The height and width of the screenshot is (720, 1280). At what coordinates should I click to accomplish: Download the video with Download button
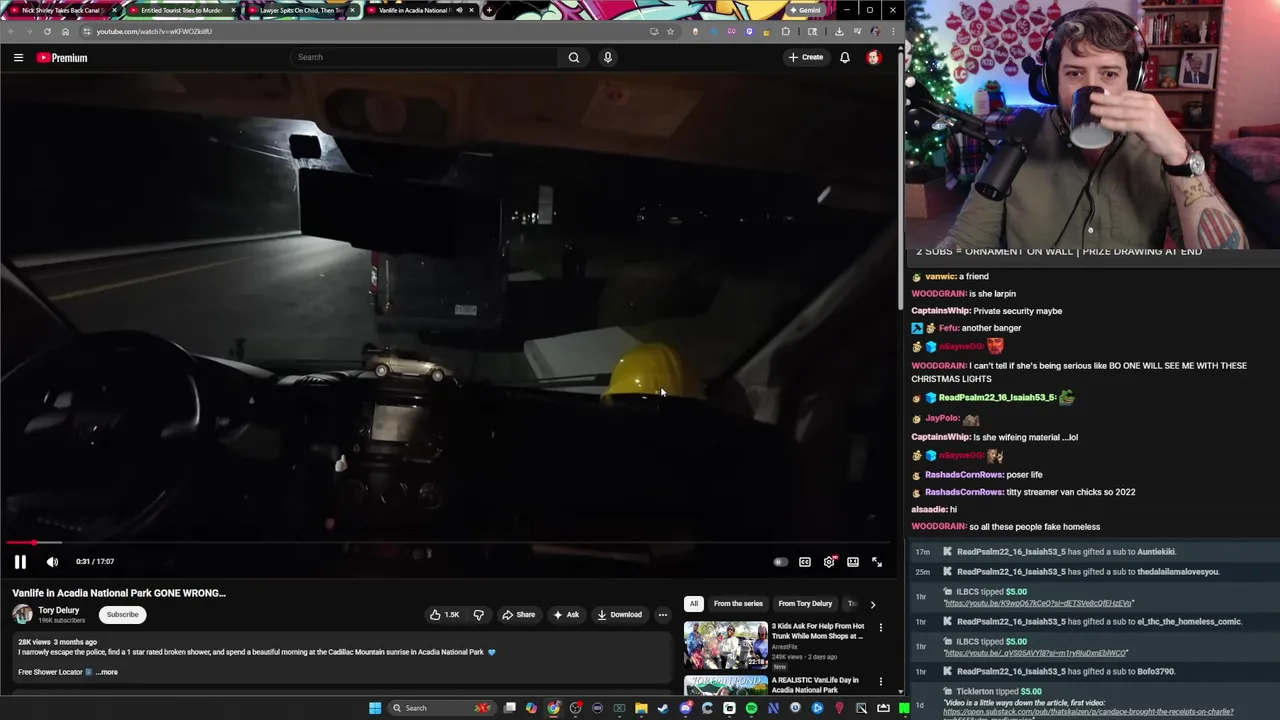pos(619,615)
